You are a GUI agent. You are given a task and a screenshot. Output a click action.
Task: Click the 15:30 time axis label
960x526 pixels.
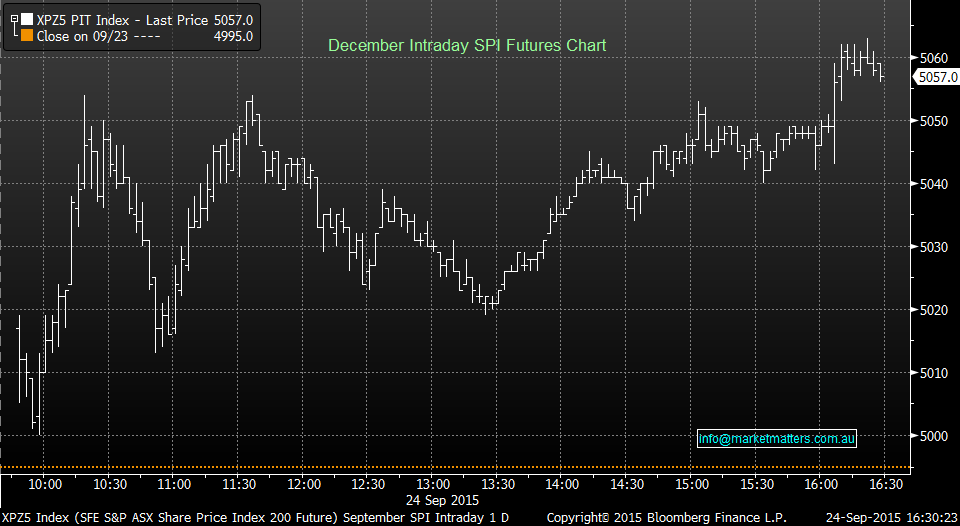[757, 484]
